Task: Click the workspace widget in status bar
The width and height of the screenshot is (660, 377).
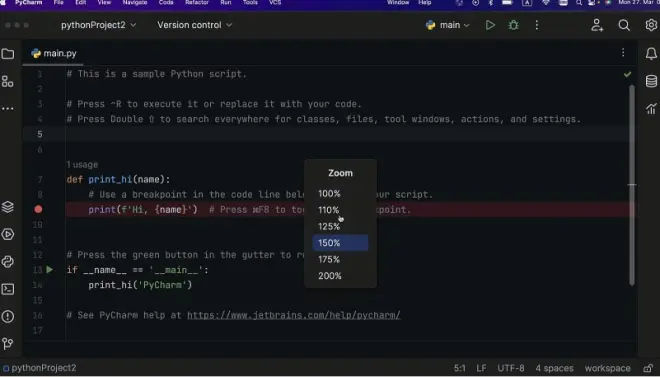Action: (x=607, y=369)
